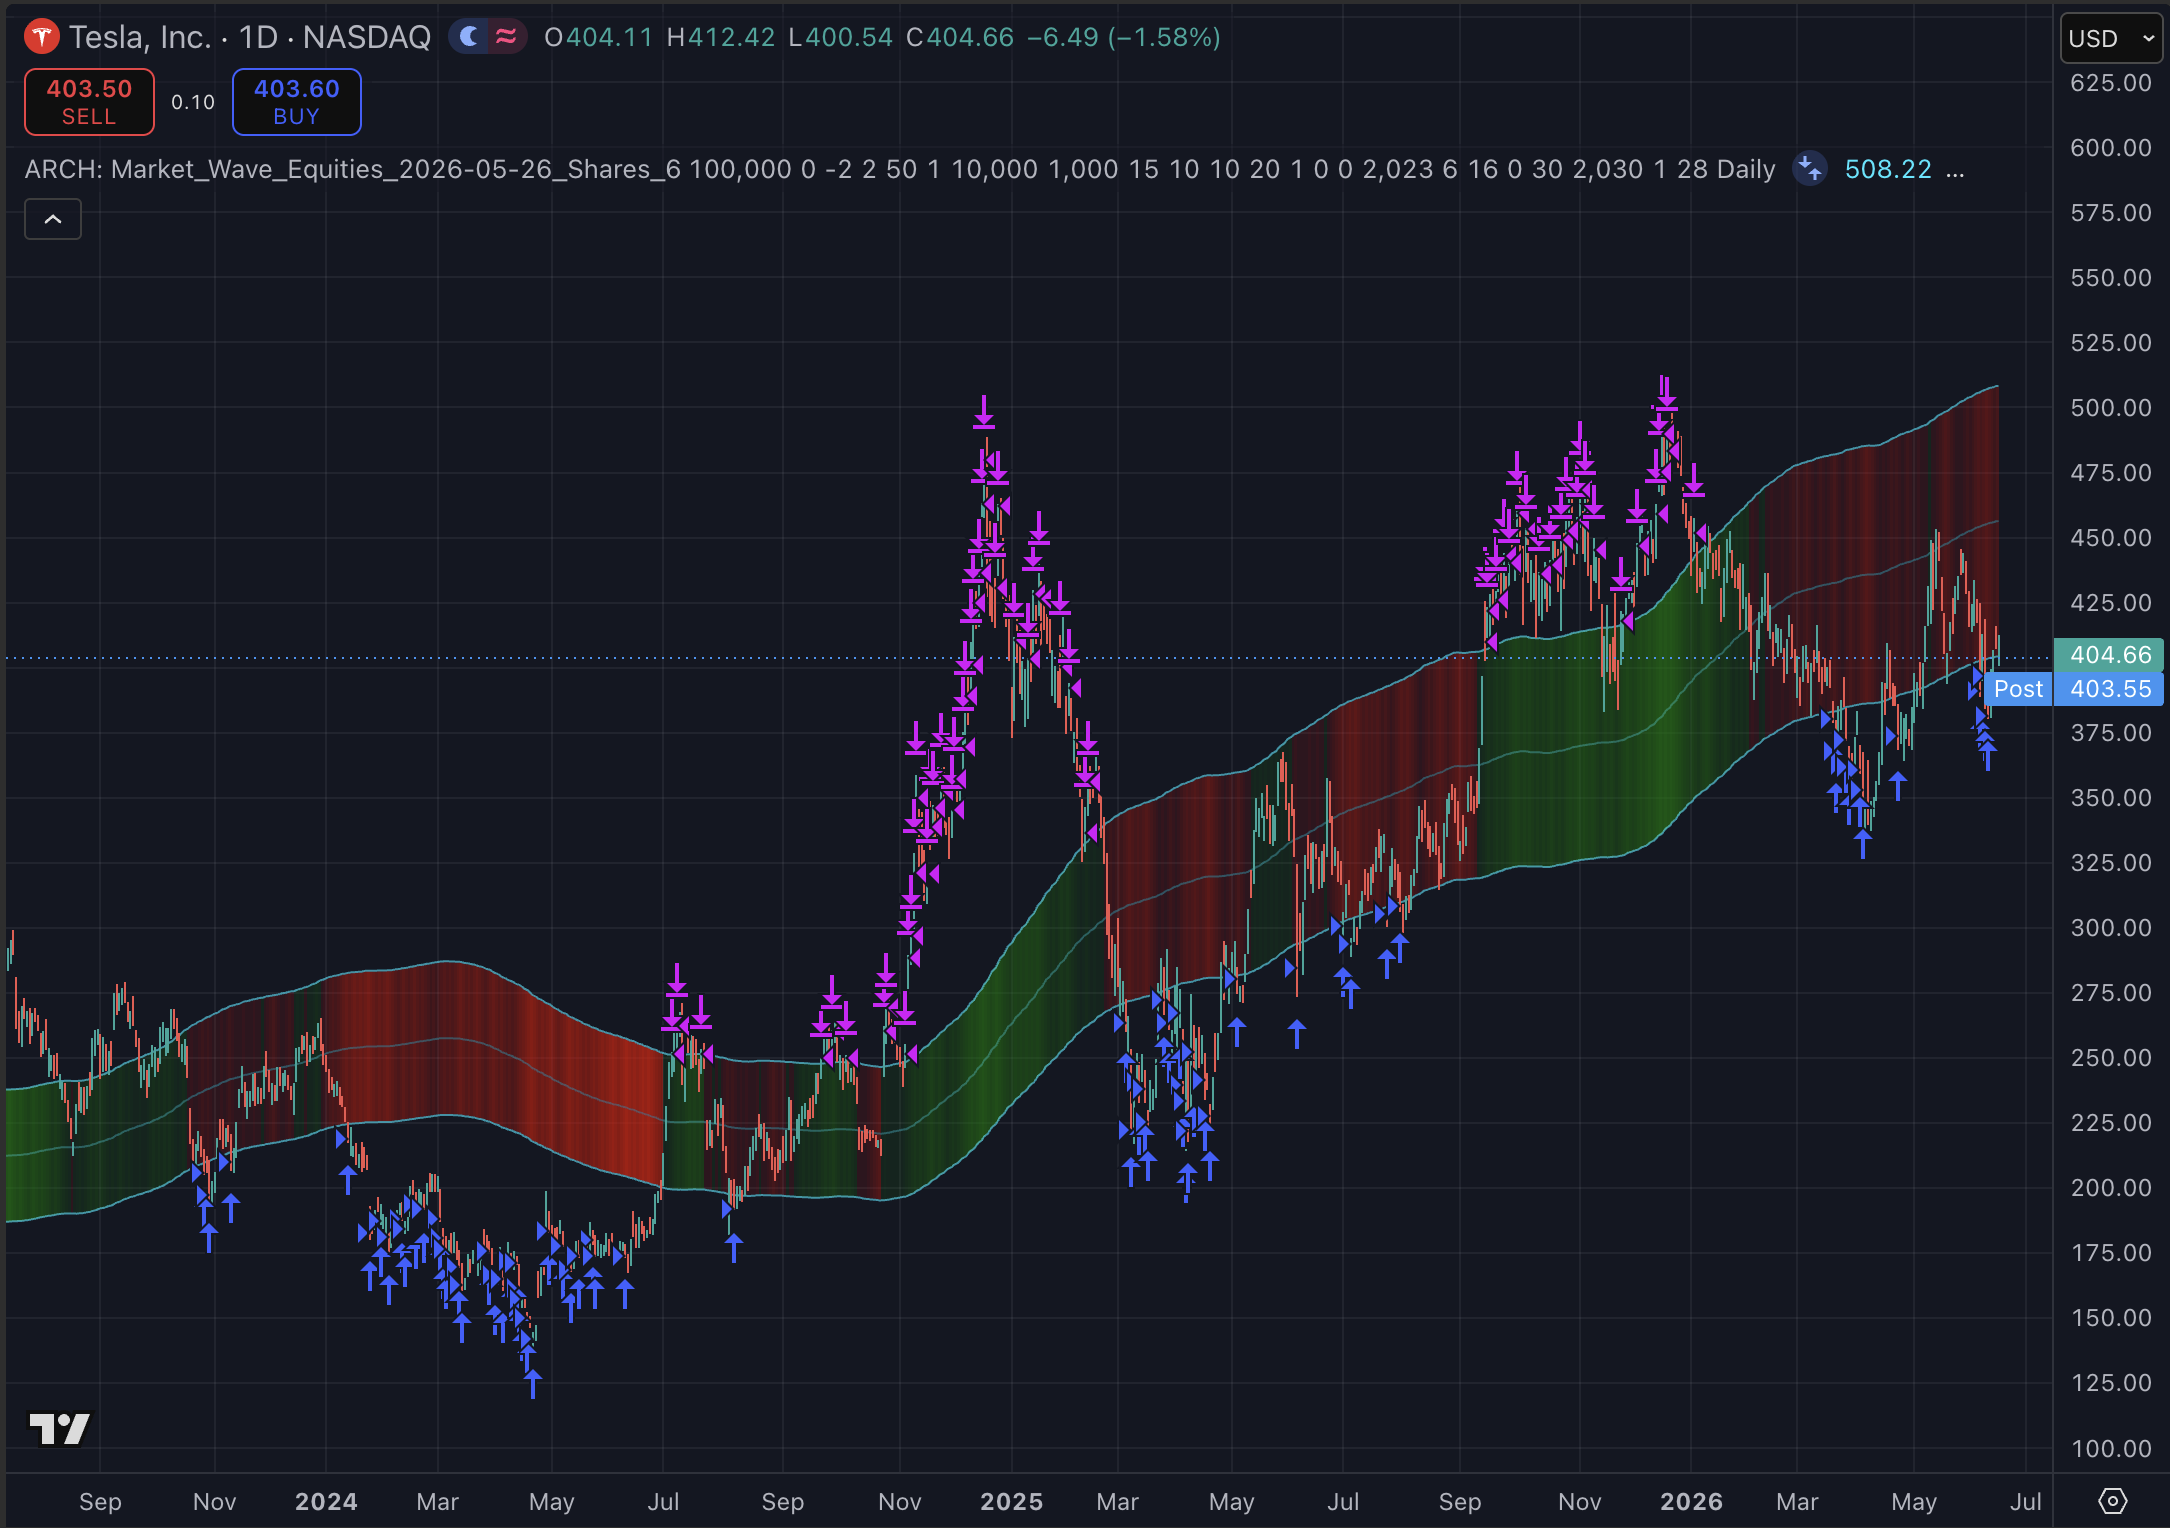Viewport: 2170px width, 1528px height.
Task: Open the USD currency dropdown
Action: pos(2111,39)
